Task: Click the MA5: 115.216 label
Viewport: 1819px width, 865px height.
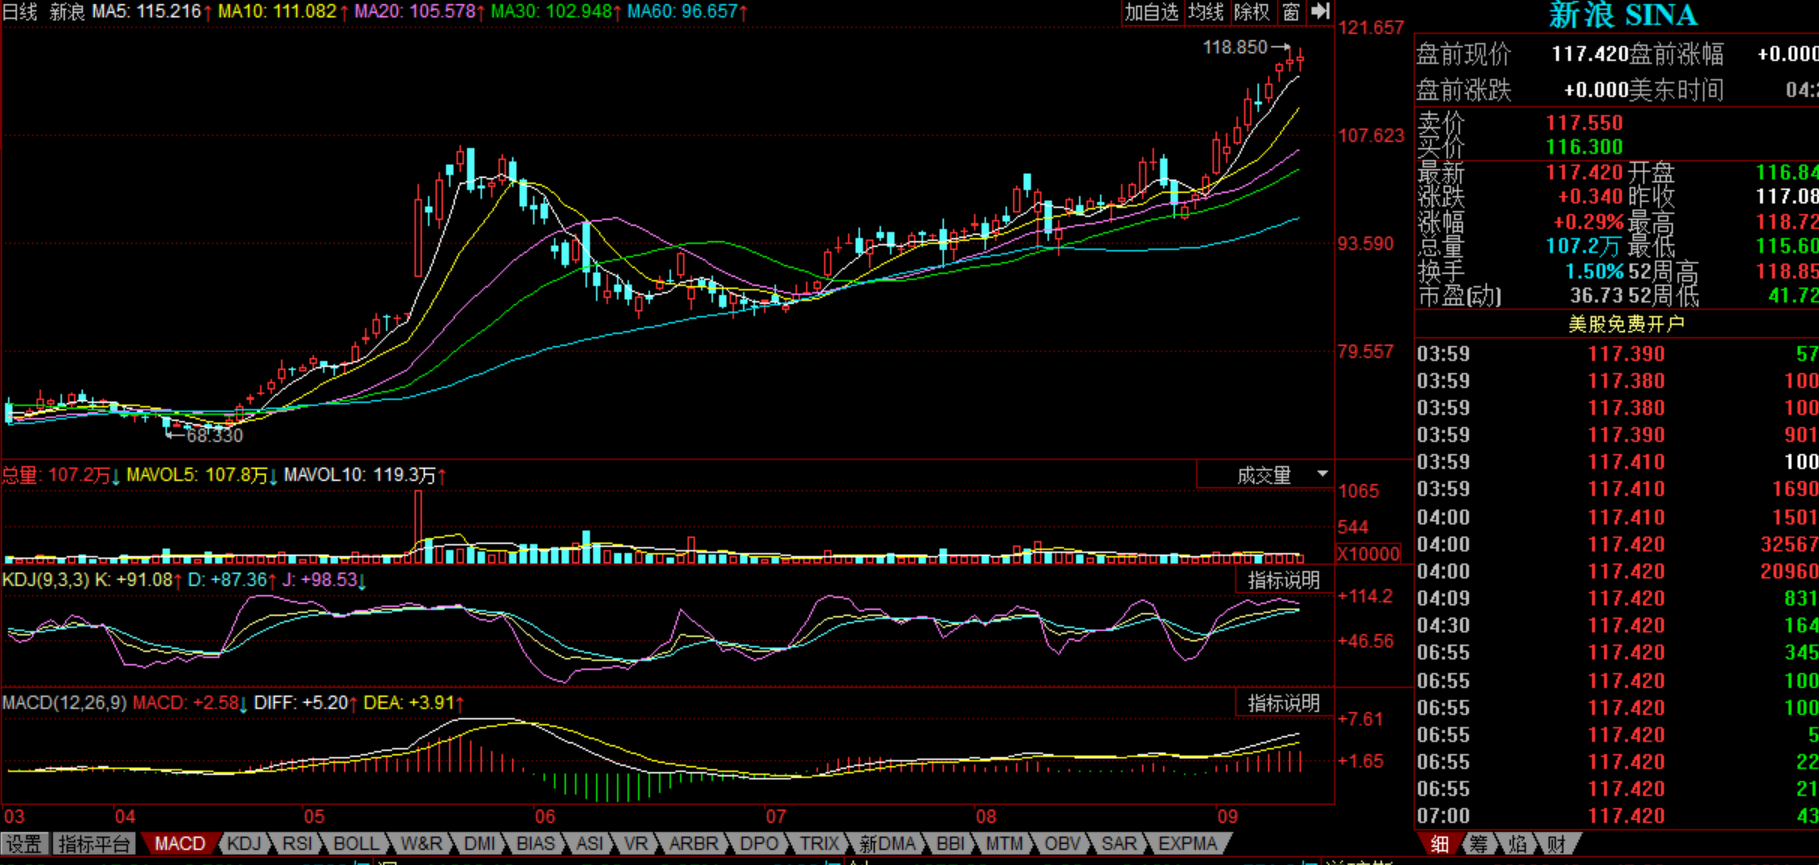Action: click(x=146, y=12)
